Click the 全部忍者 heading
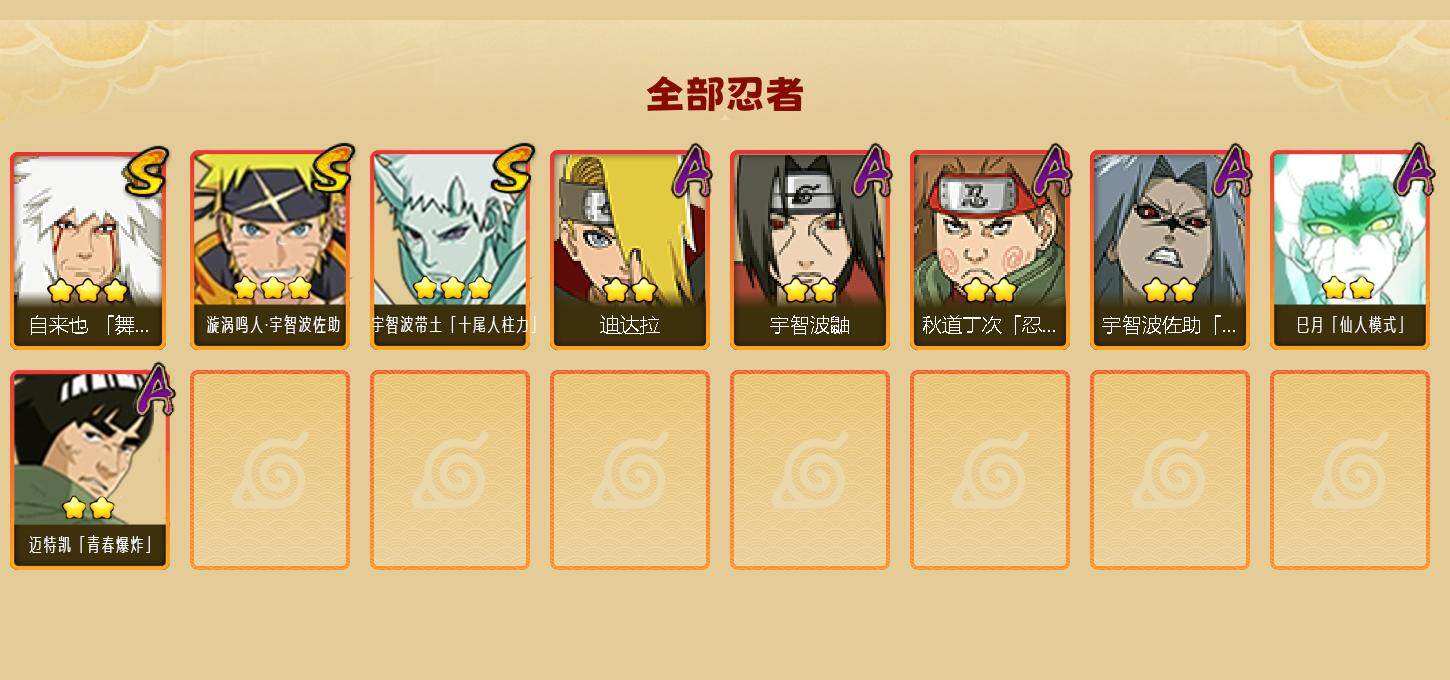The width and height of the screenshot is (1450, 680). 725,95
